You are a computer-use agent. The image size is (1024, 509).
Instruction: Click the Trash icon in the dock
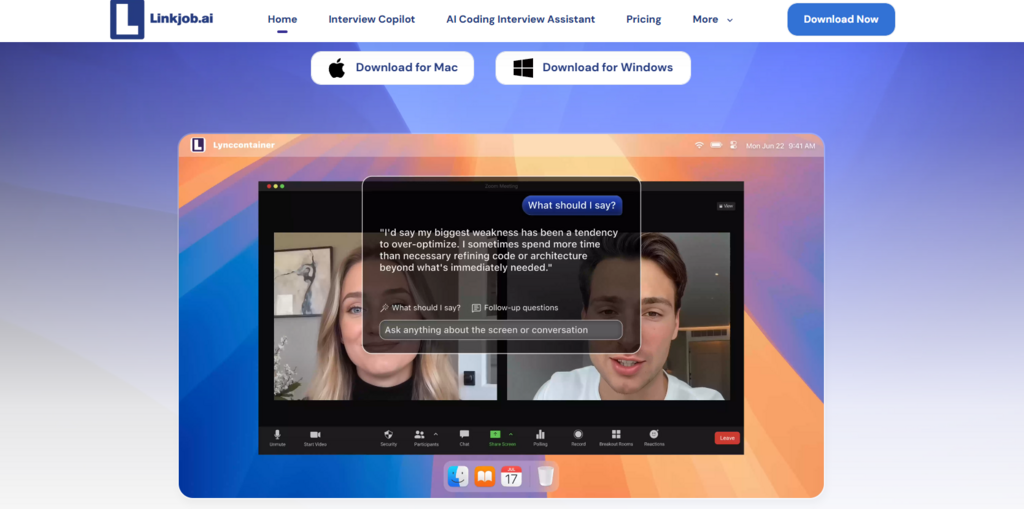tap(546, 477)
